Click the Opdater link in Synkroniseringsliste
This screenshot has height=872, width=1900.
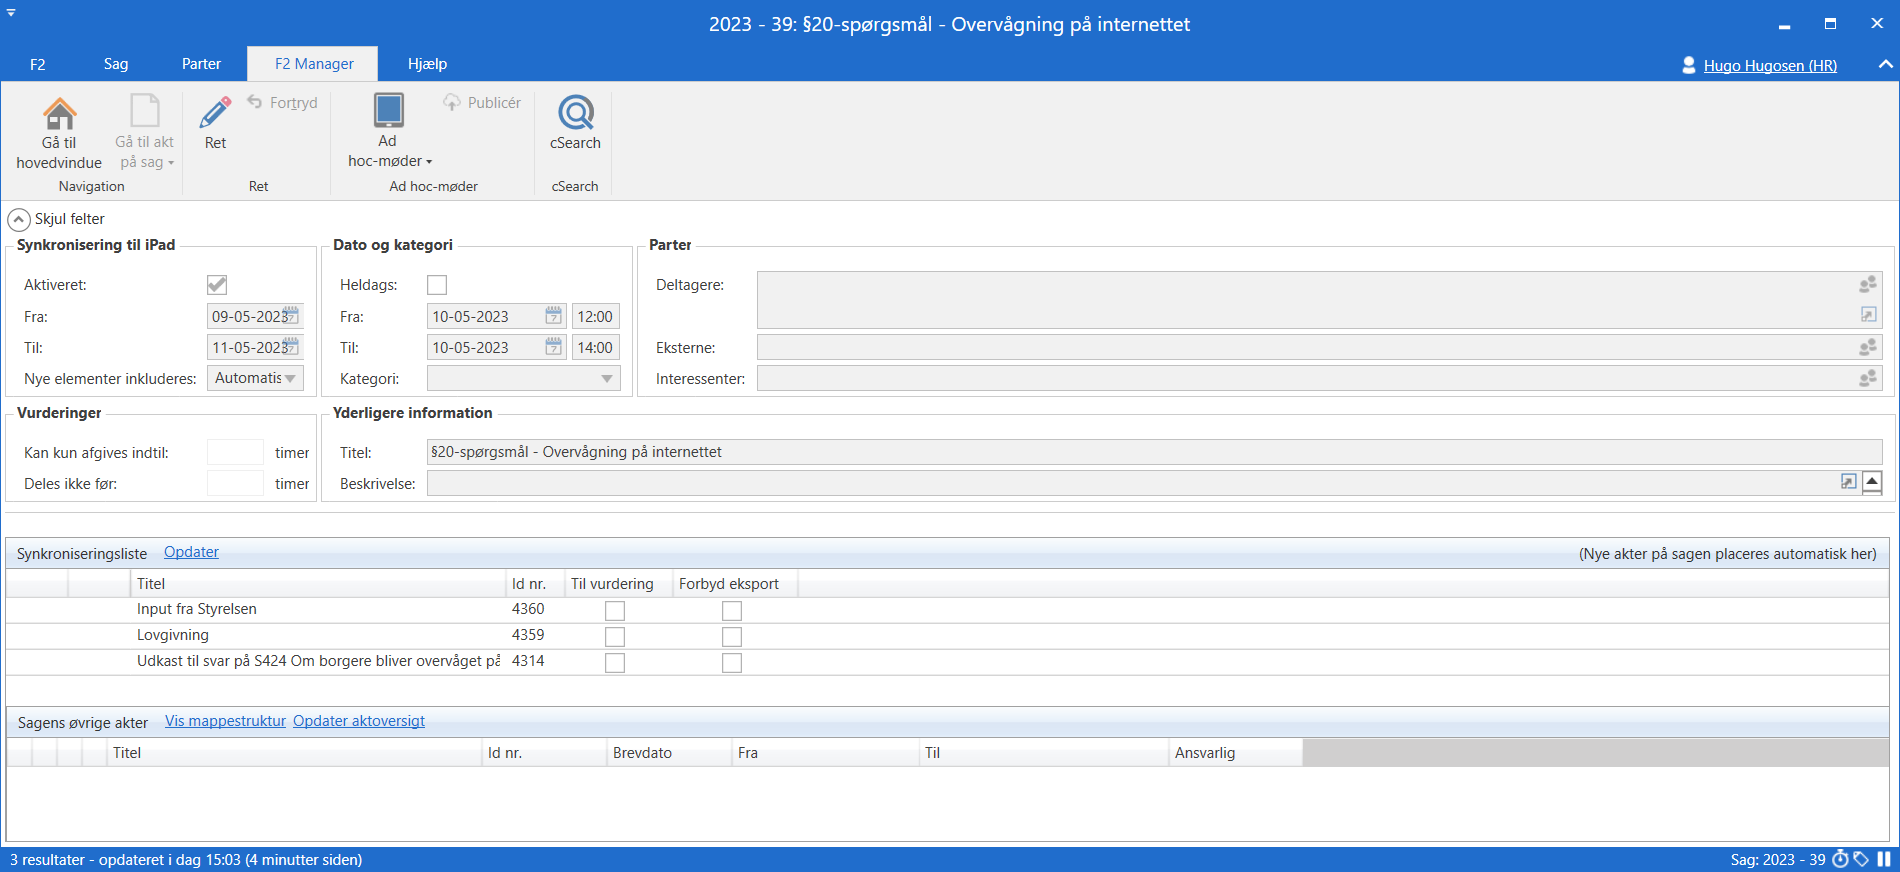point(191,552)
